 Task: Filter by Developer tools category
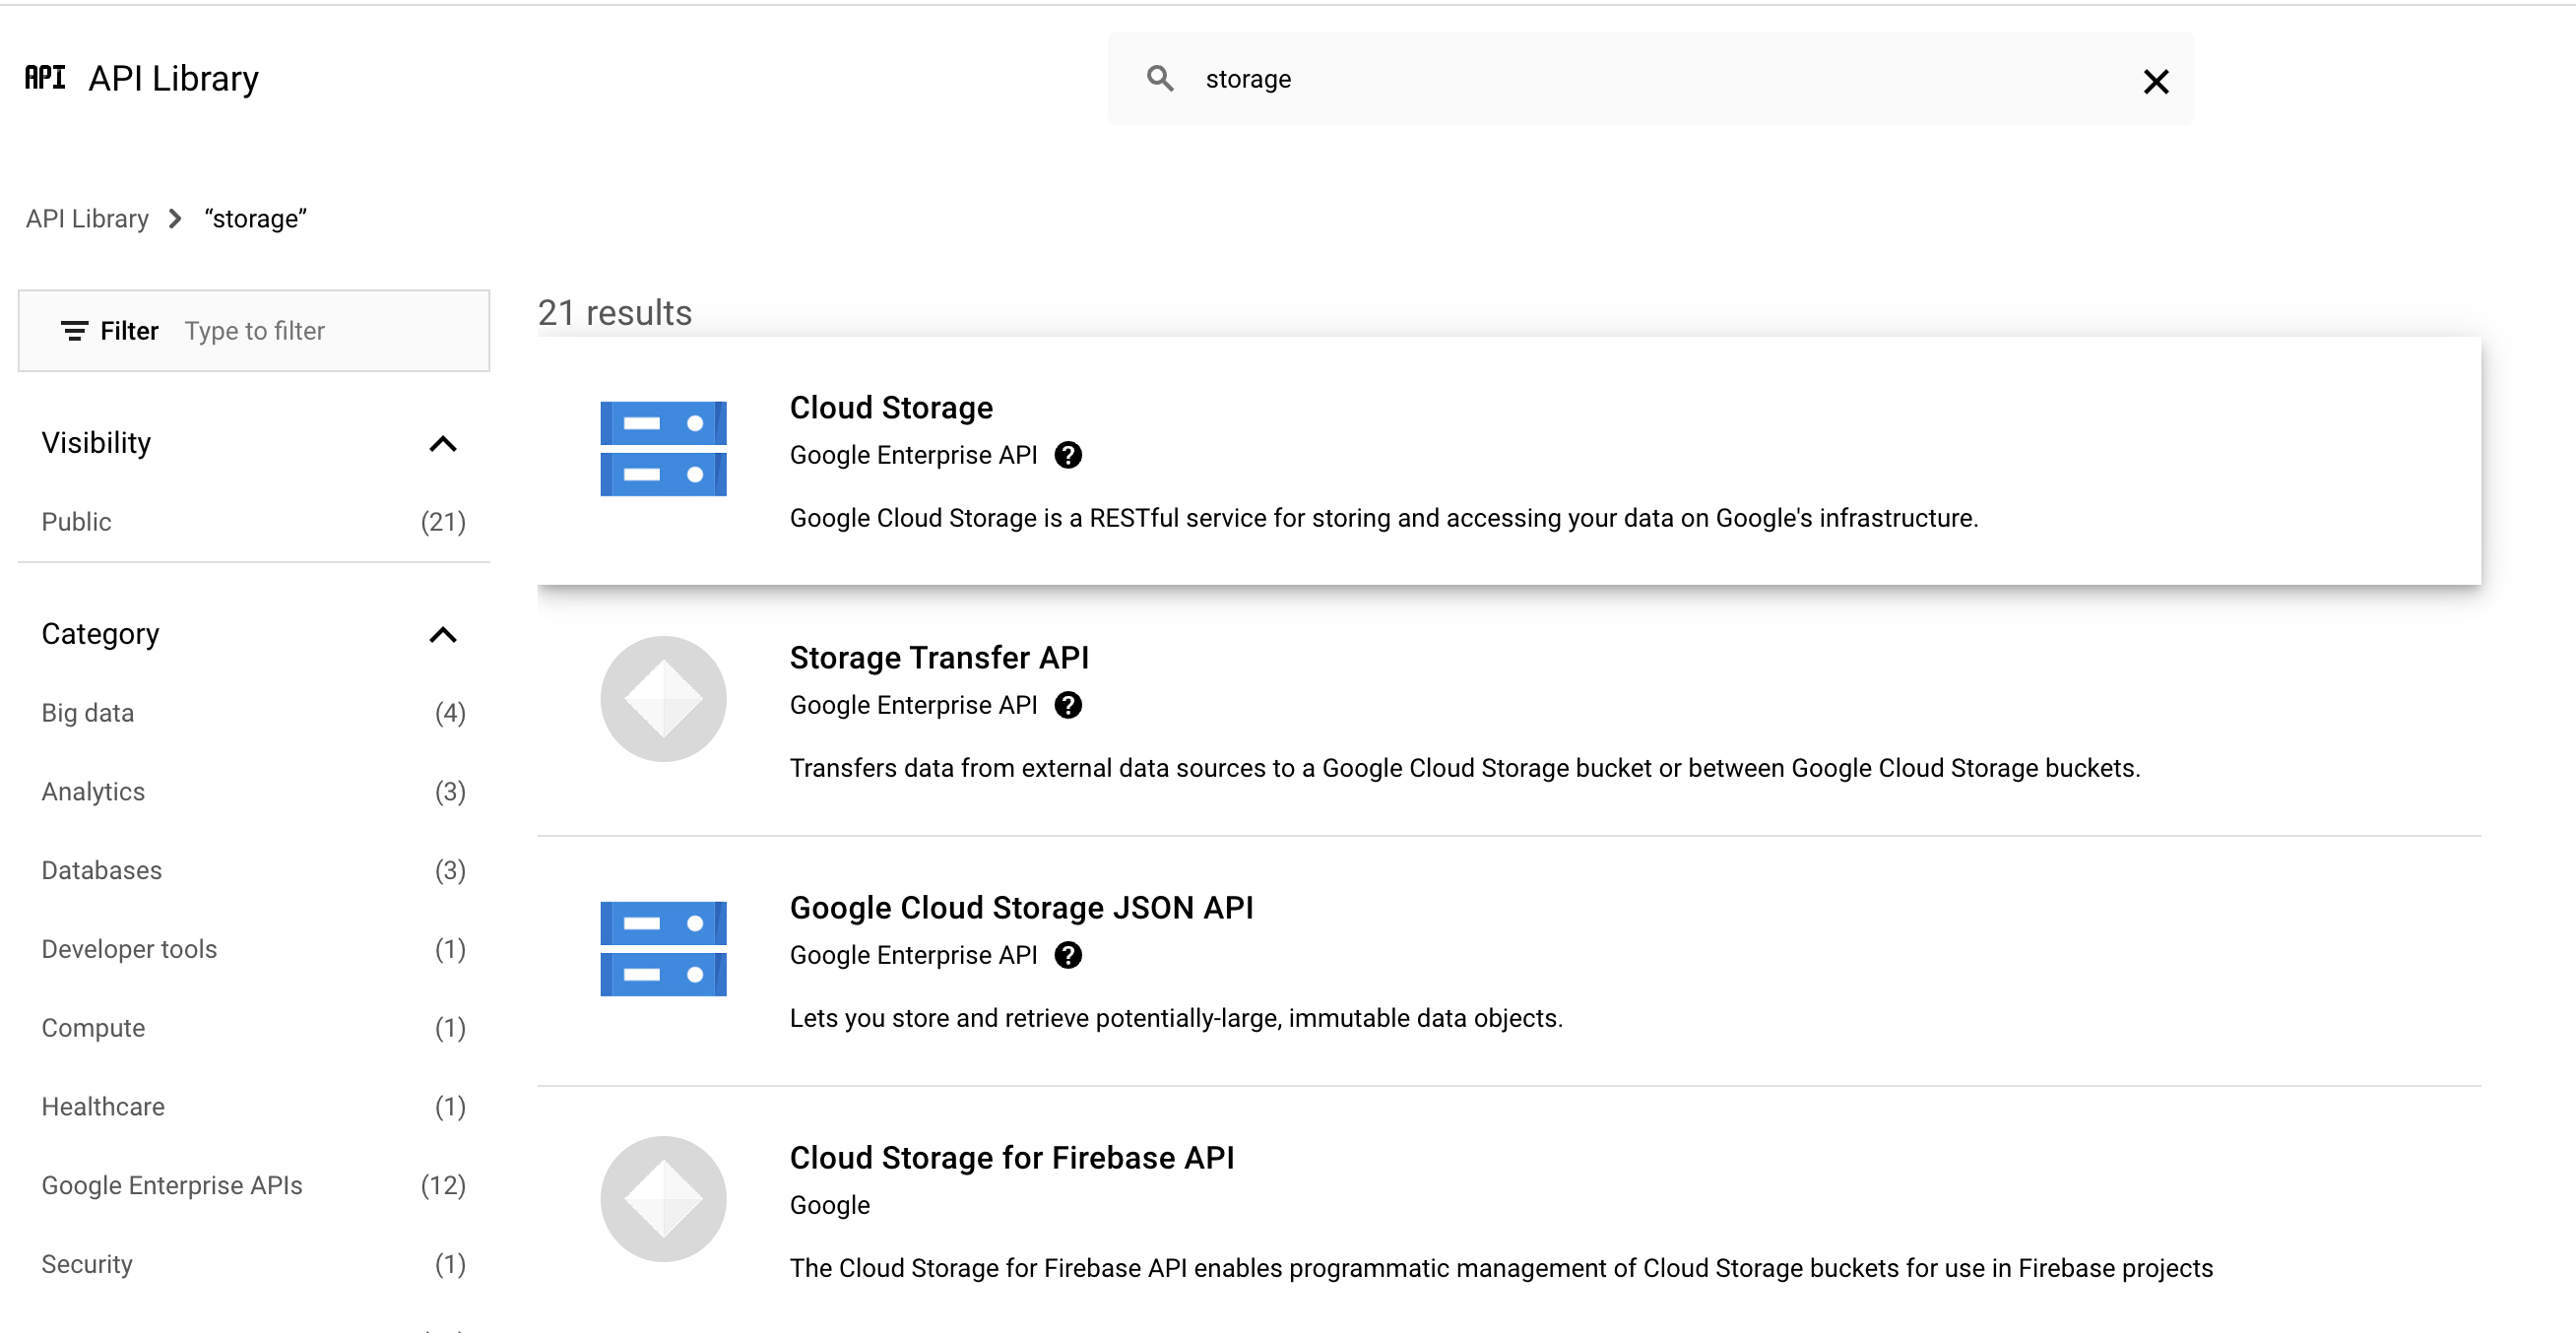254,949
